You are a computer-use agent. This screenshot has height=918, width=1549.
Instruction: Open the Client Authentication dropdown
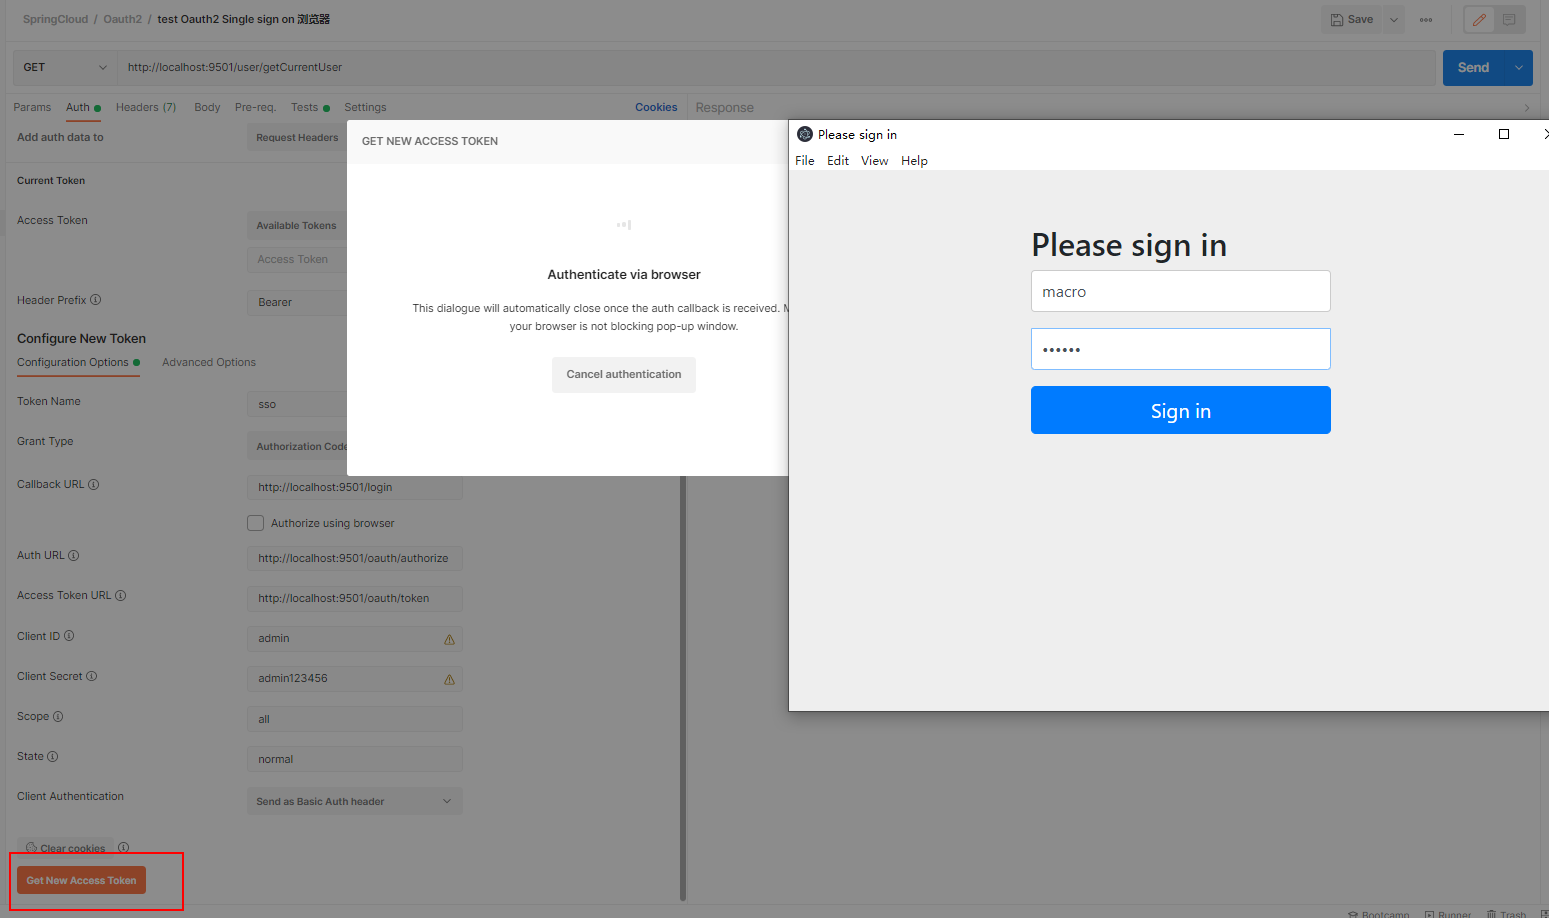(x=354, y=801)
